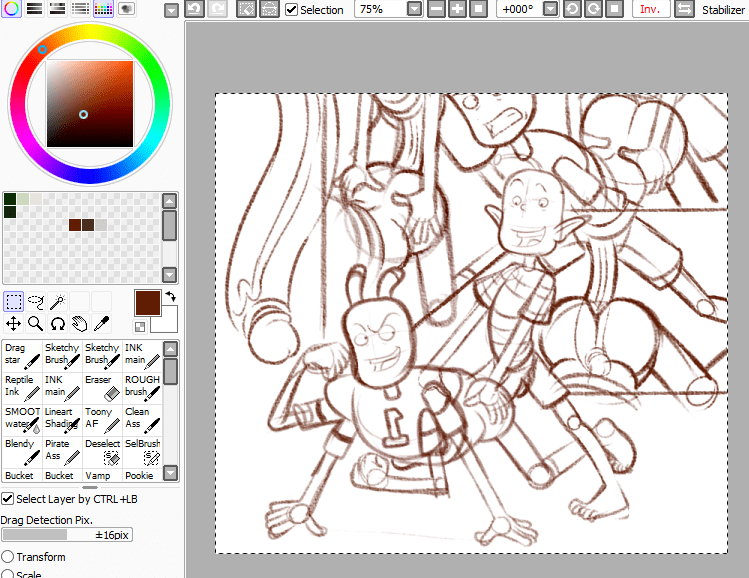Select the hand pan tool
Screen dimensions: 749x578
click(x=80, y=324)
